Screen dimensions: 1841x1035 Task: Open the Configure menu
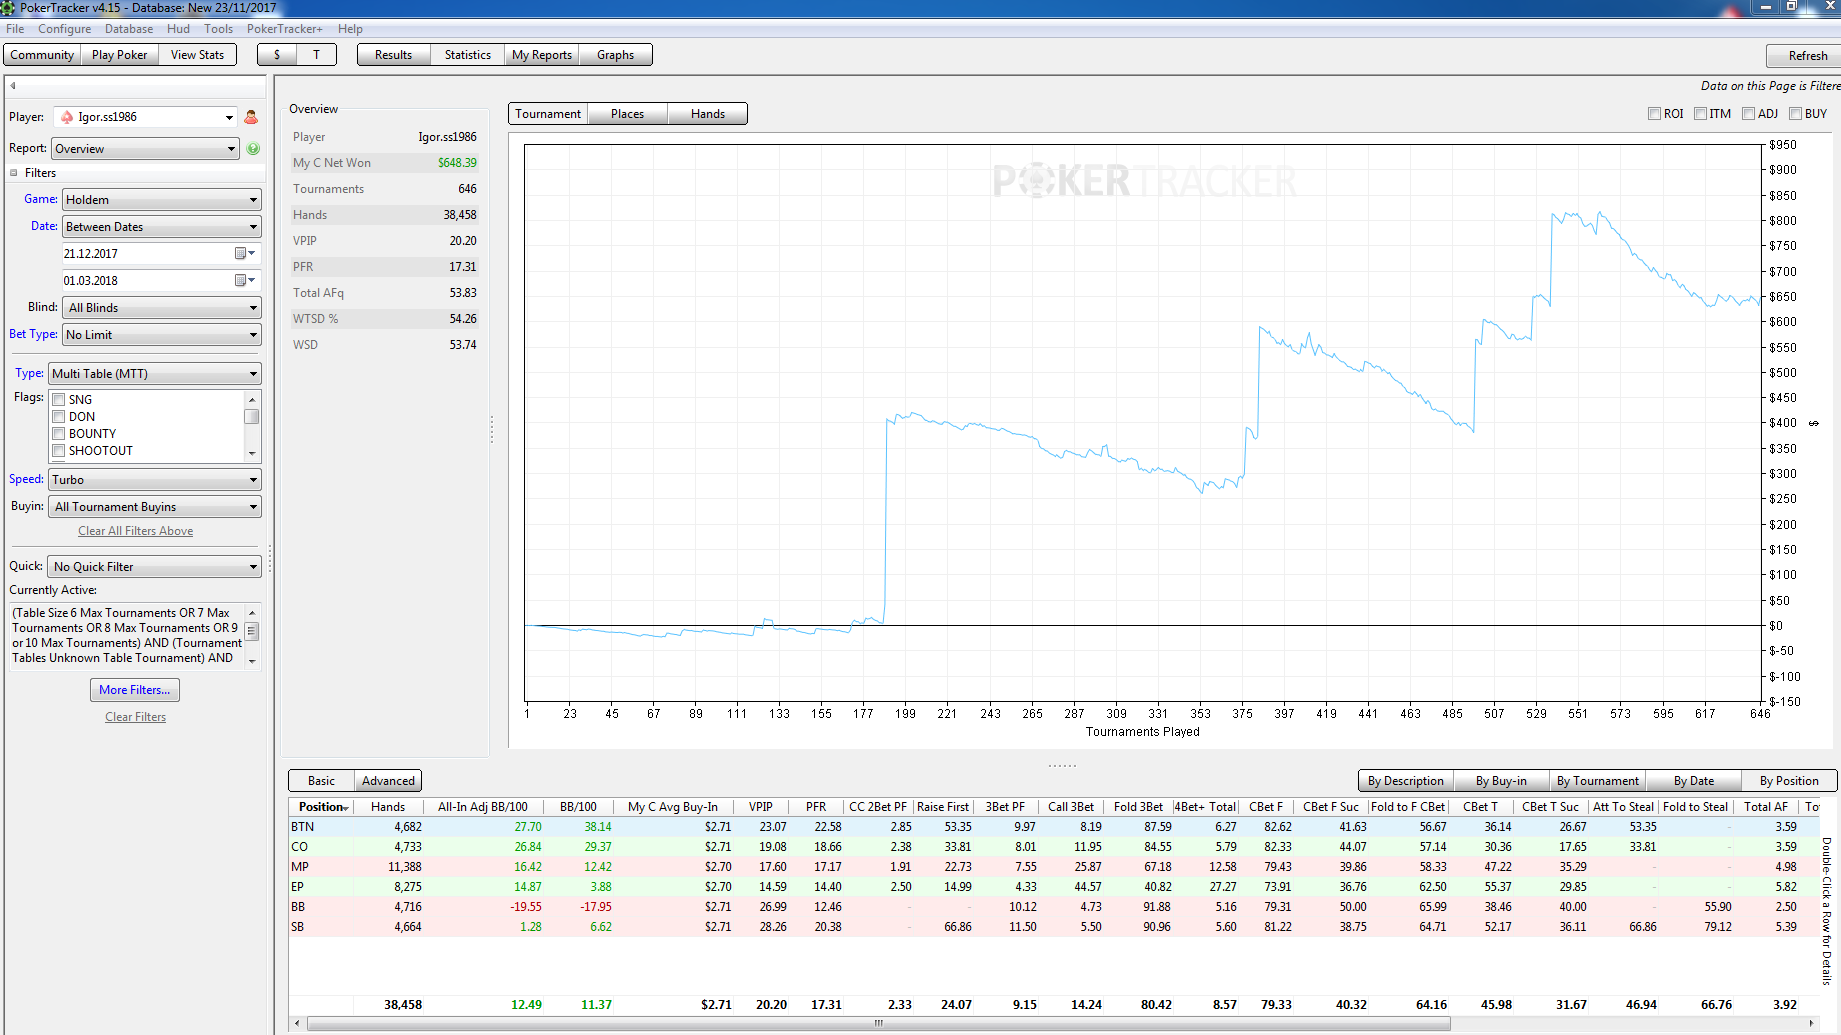pyautogui.click(x=64, y=29)
